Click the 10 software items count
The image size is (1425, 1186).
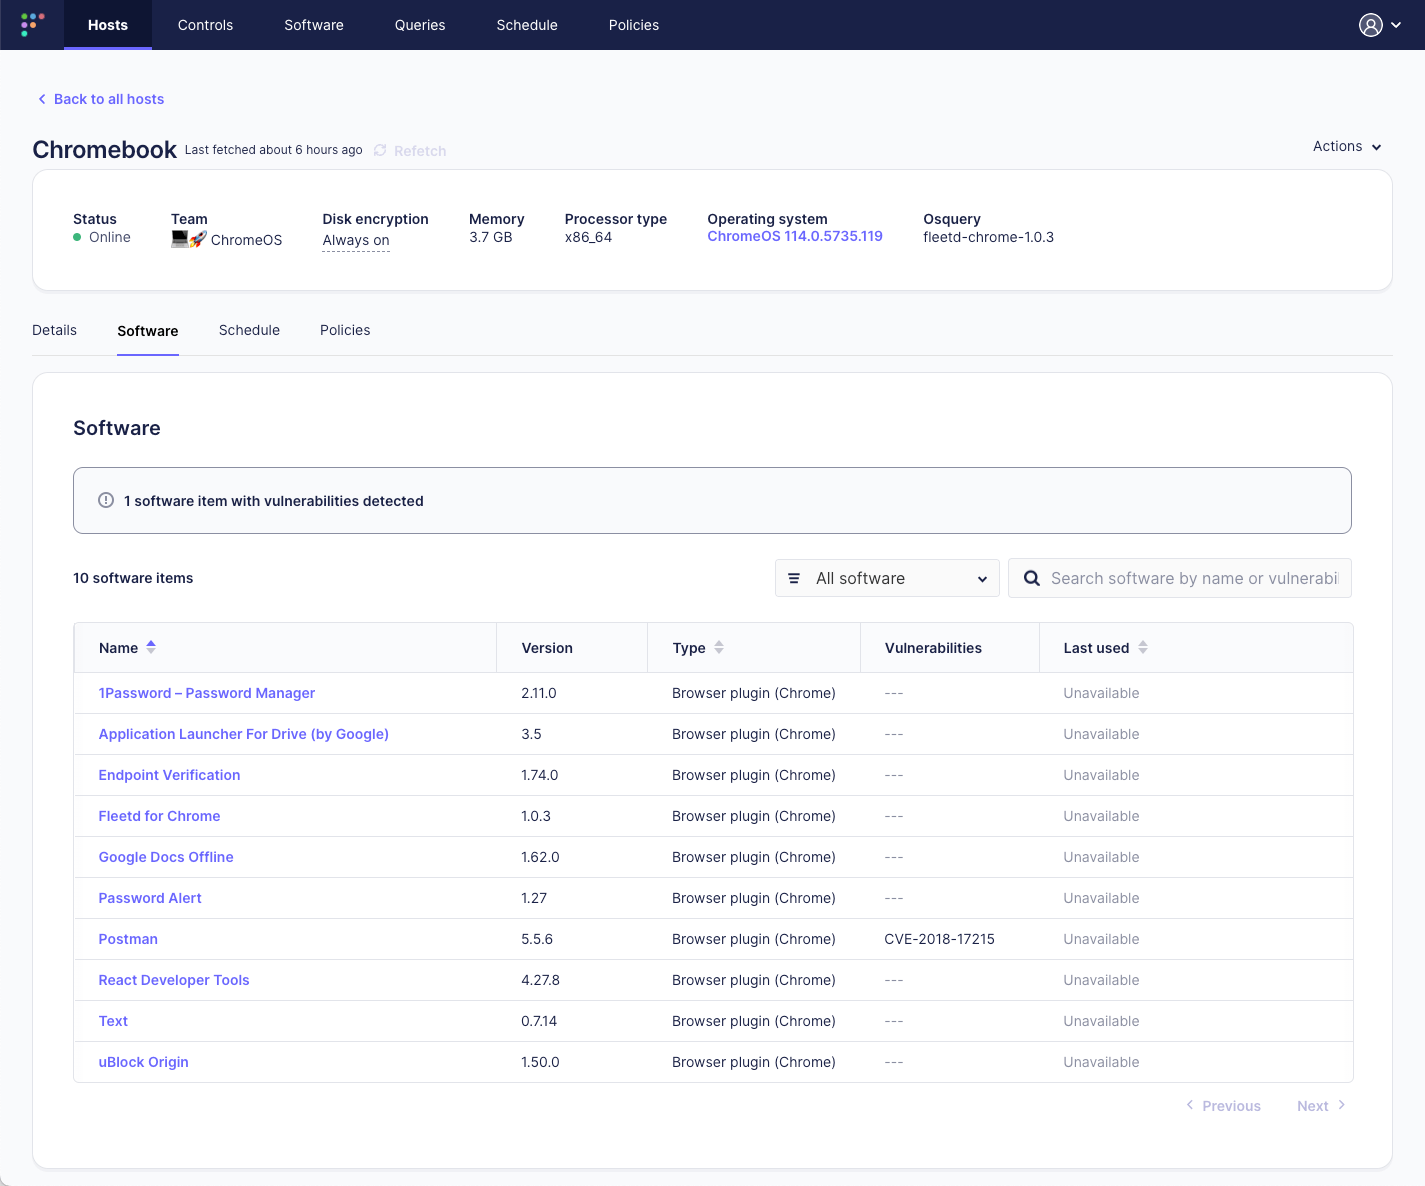(x=133, y=578)
